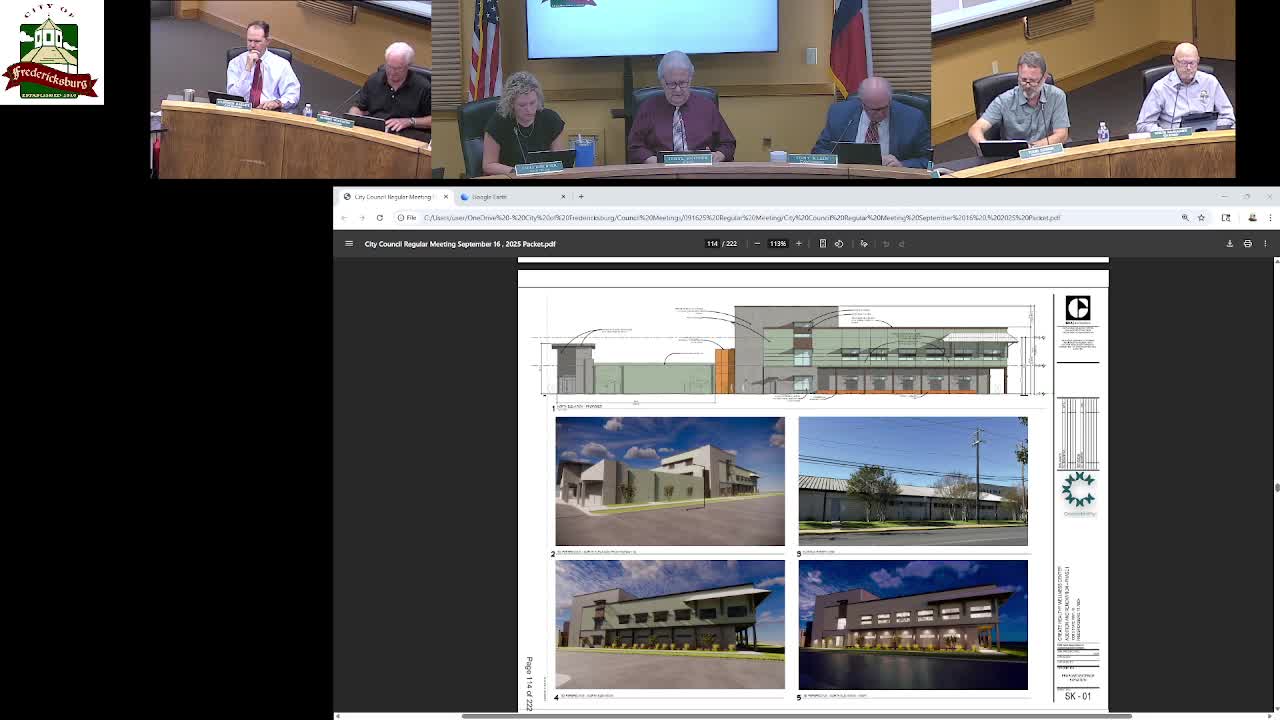The height and width of the screenshot is (720, 1280).
Task: Zoom out using the minus control
Action: tap(757, 243)
